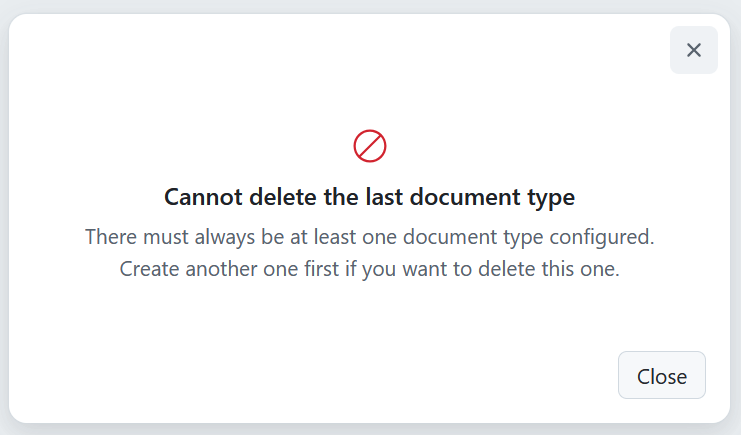Click the heading "Cannot delete the last document type"
The width and height of the screenshot is (741, 435).
(370, 197)
